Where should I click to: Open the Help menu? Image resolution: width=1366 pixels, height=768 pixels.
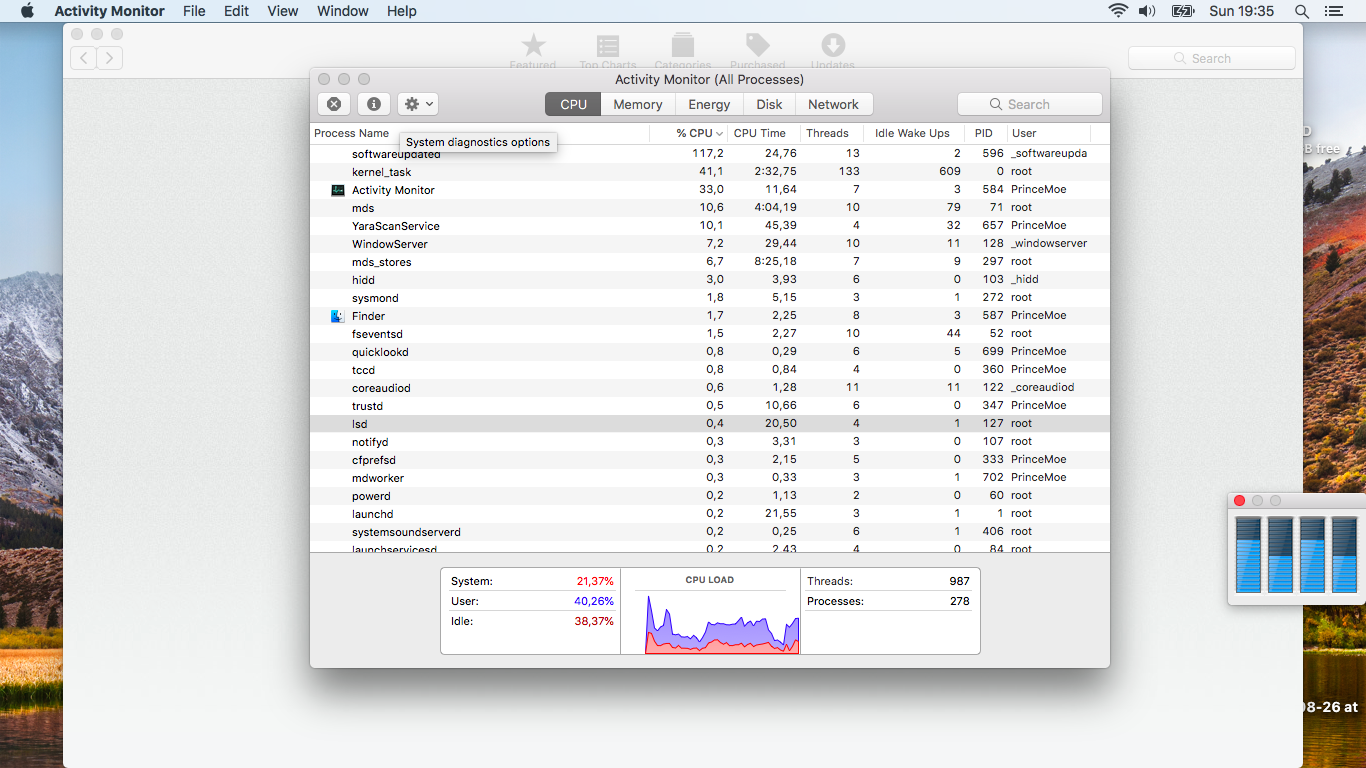(402, 11)
